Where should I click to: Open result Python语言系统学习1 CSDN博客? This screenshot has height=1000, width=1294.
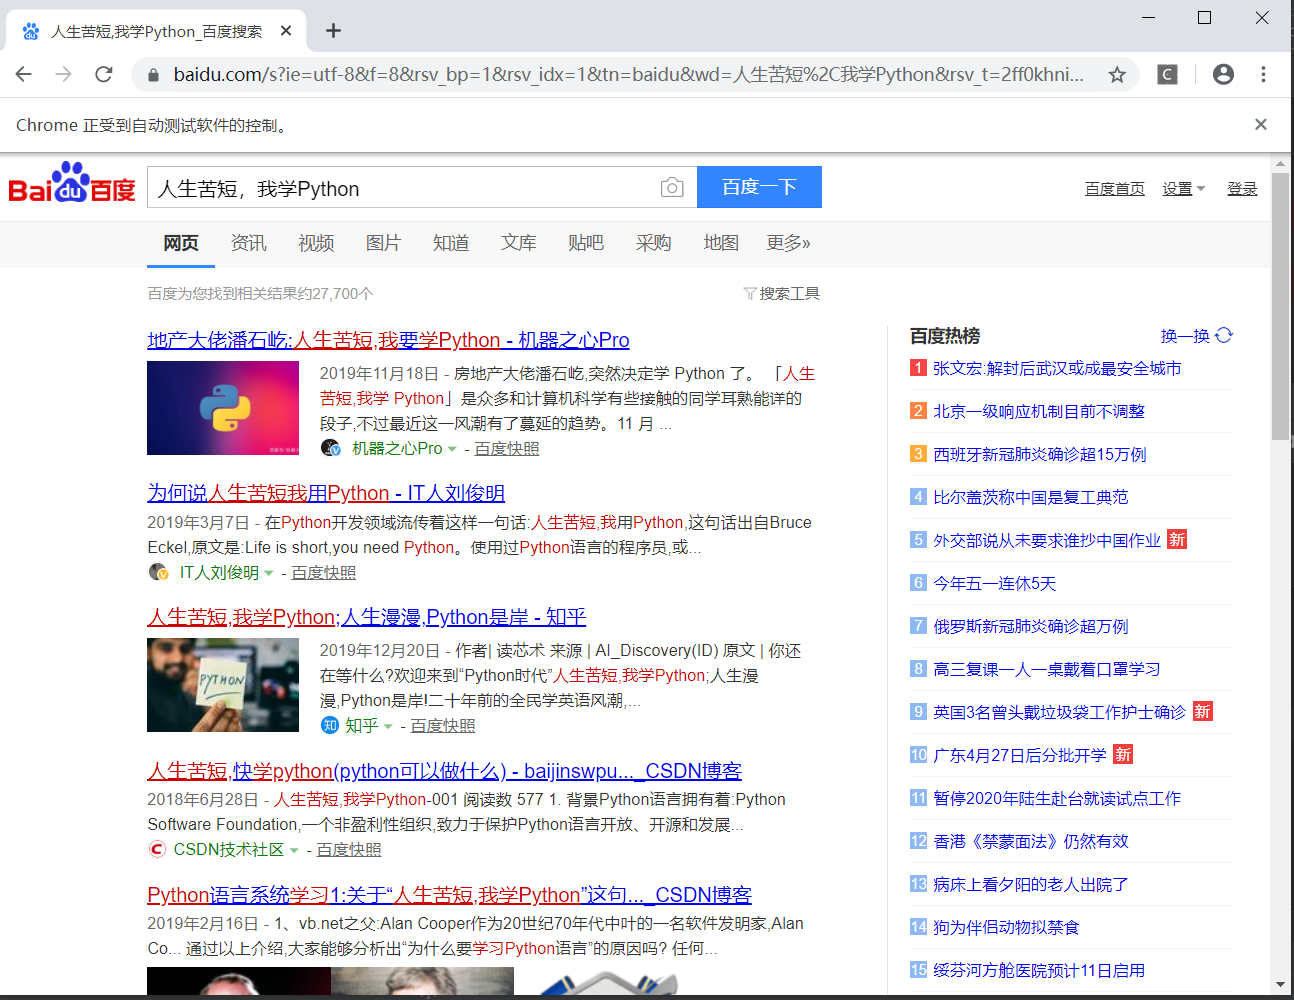(x=449, y=895)
